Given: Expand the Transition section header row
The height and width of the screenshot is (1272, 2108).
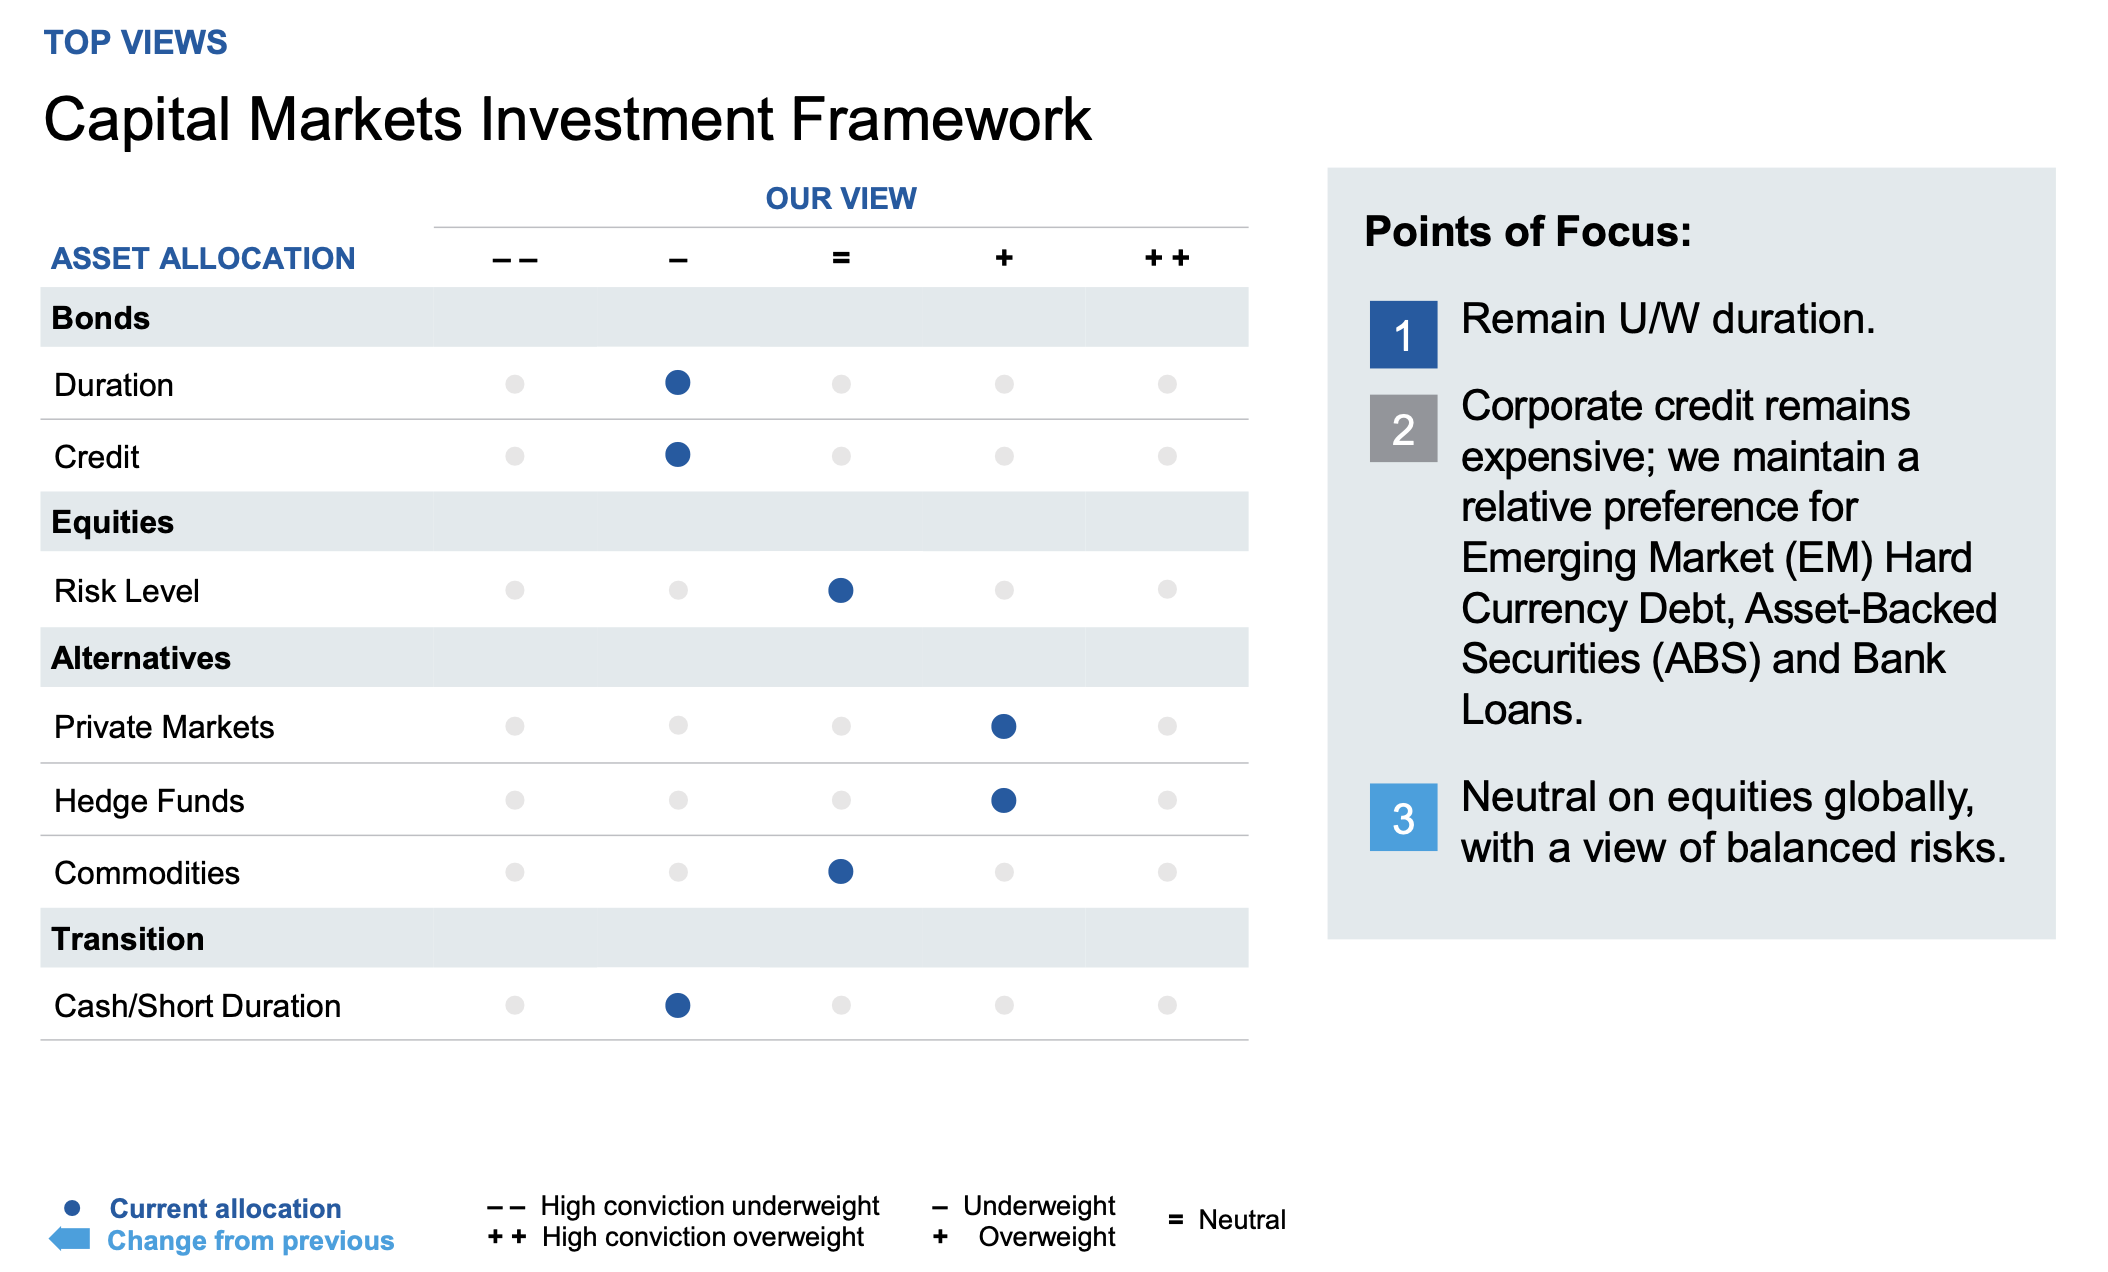Looking at the screenshot, I should (x=128, y=939).
